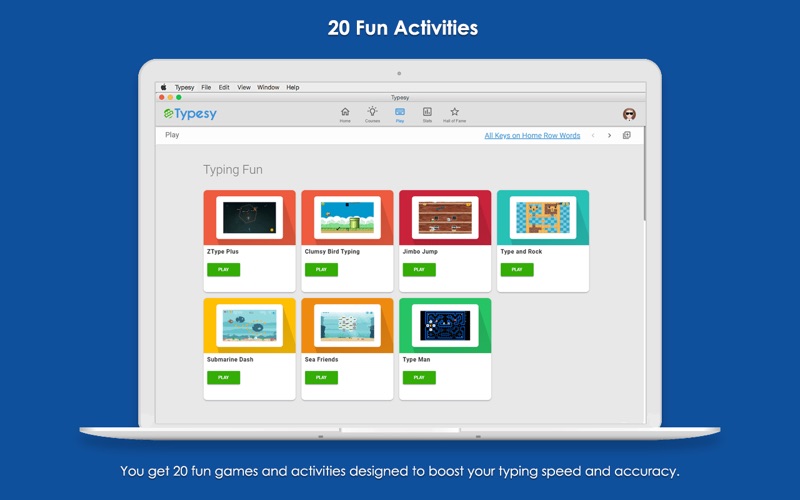
Task: Go to previous lesson arrow
Action: click(x=593, y=136)
